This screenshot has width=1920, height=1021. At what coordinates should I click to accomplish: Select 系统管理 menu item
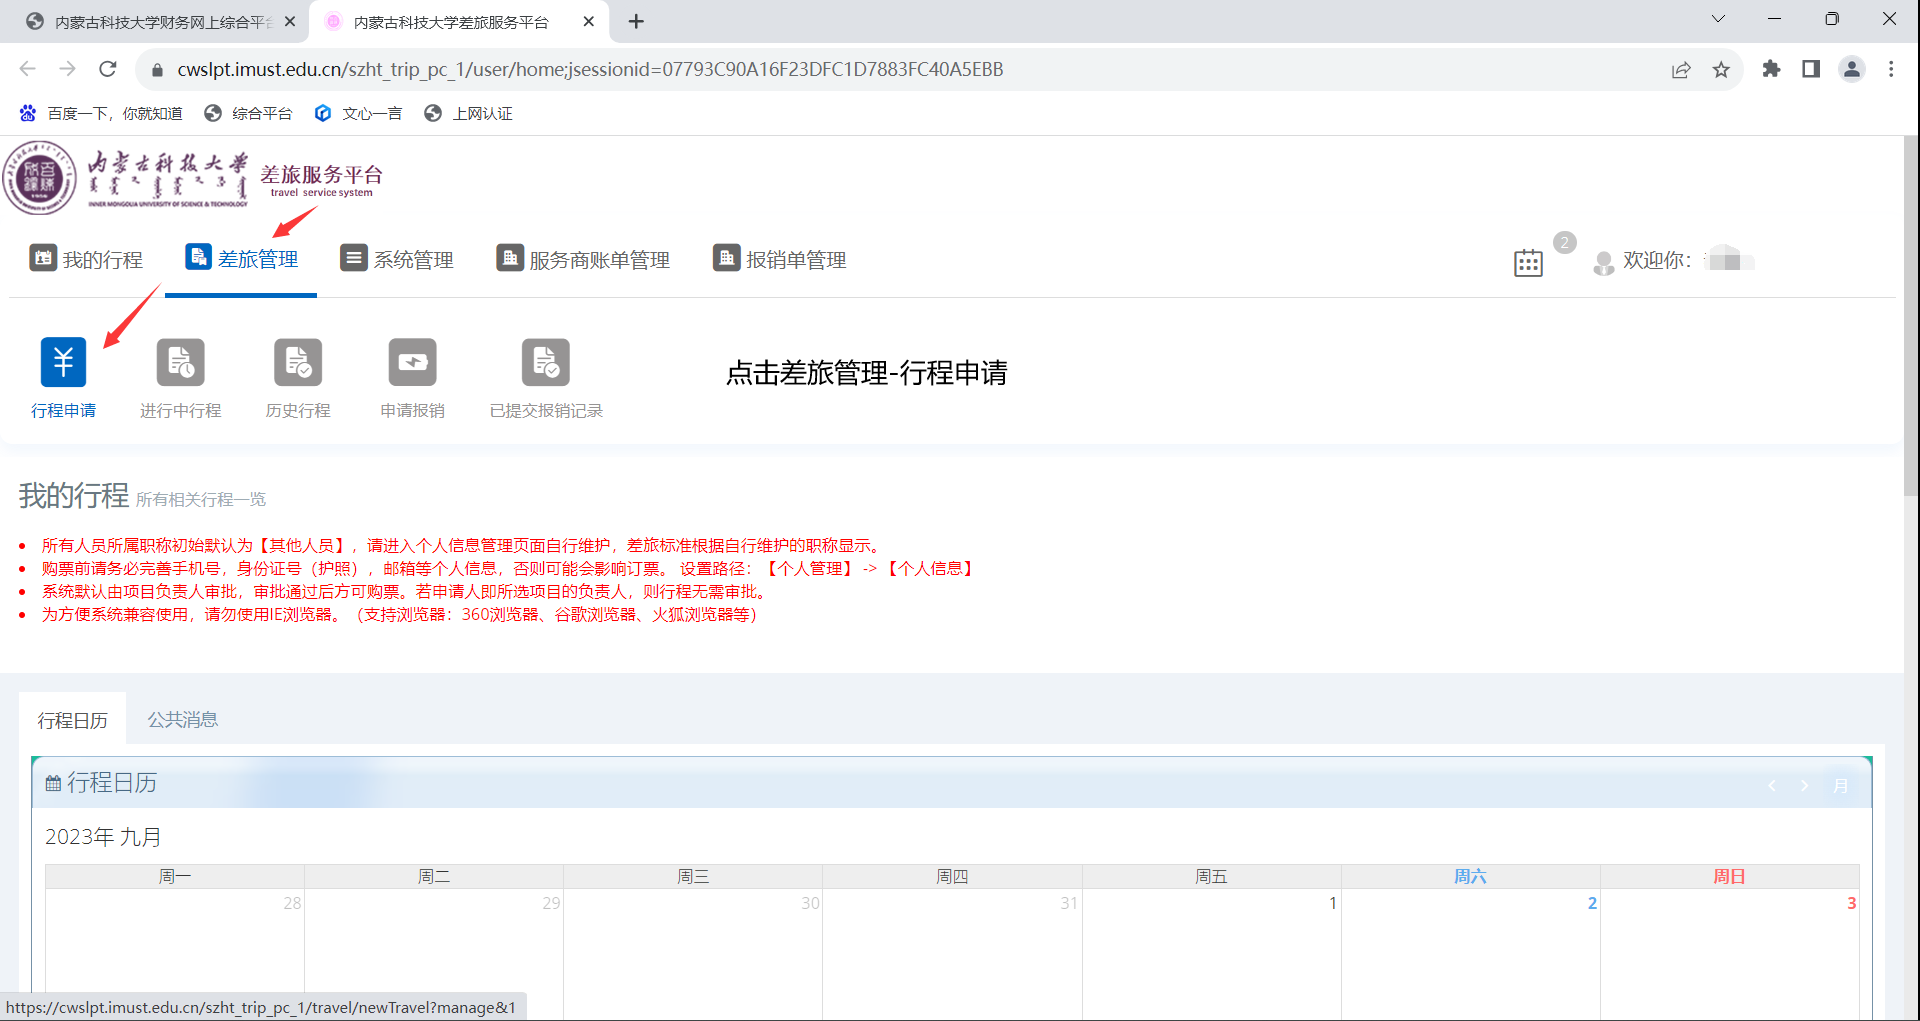[397, 260]
